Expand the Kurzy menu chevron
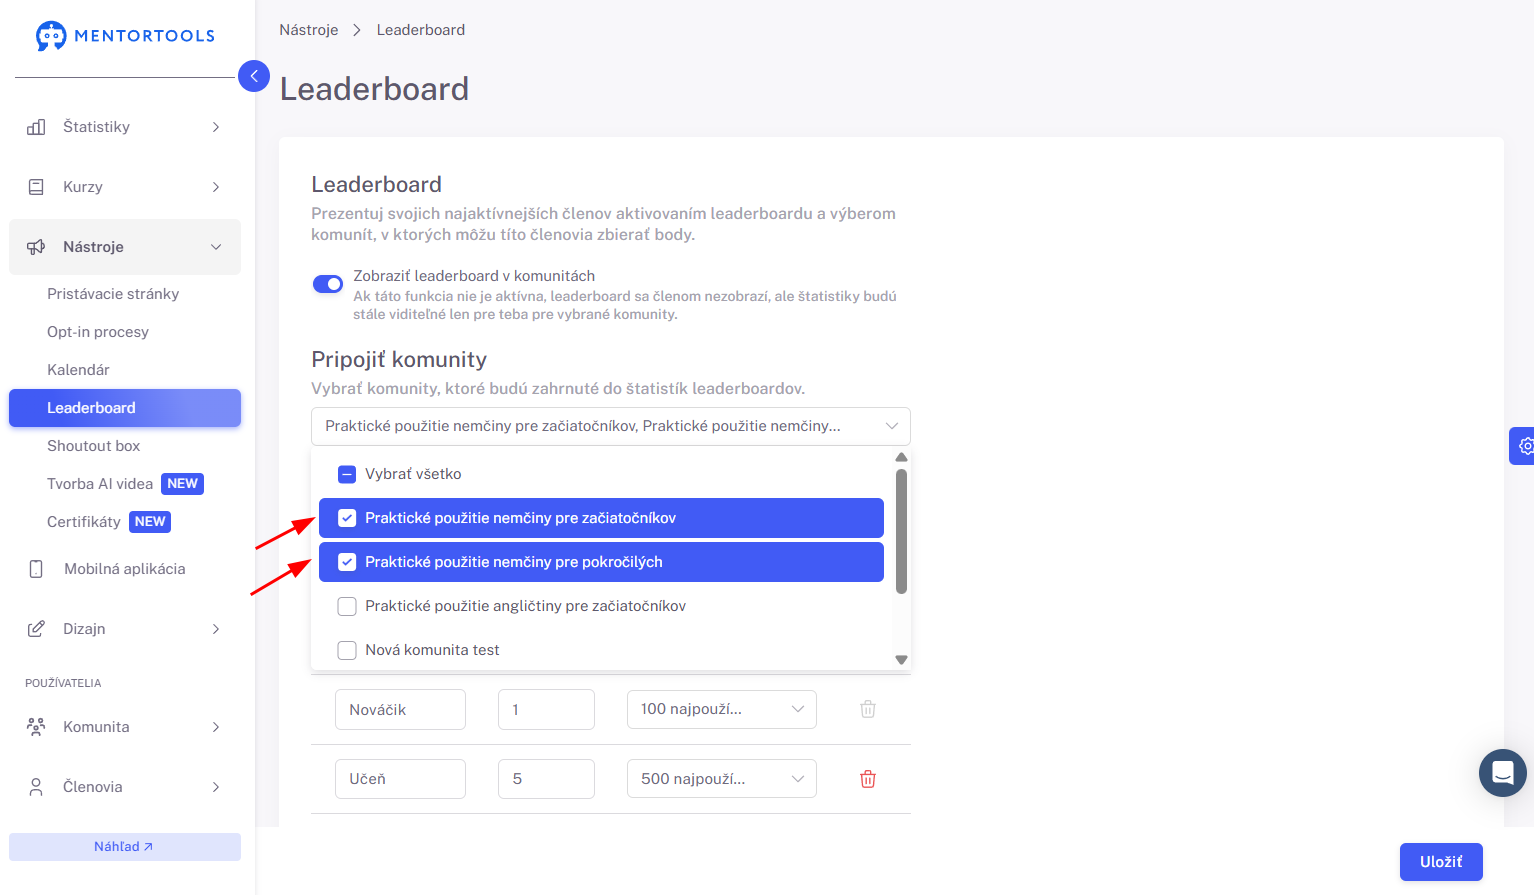Screen dimensions: 1534x895 tap(216, 187)
